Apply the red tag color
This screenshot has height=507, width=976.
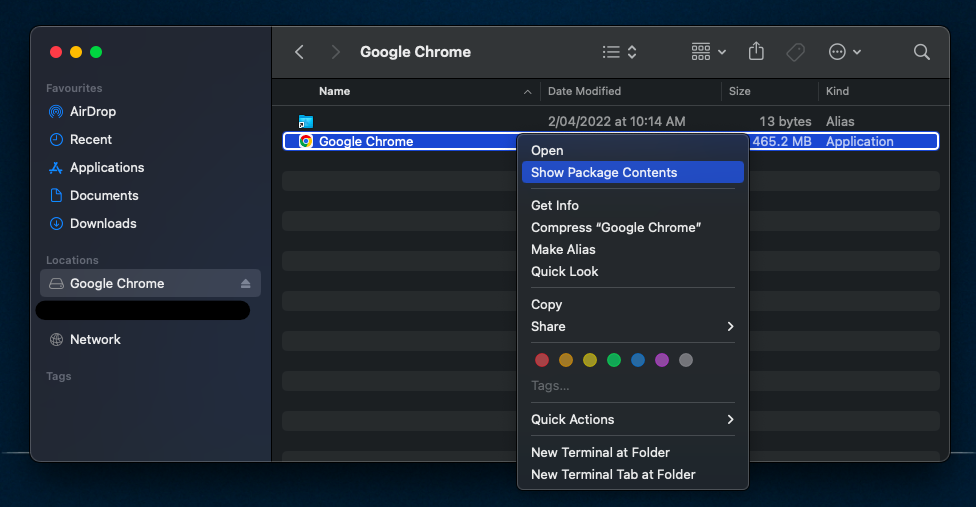(x=542, y=360)
